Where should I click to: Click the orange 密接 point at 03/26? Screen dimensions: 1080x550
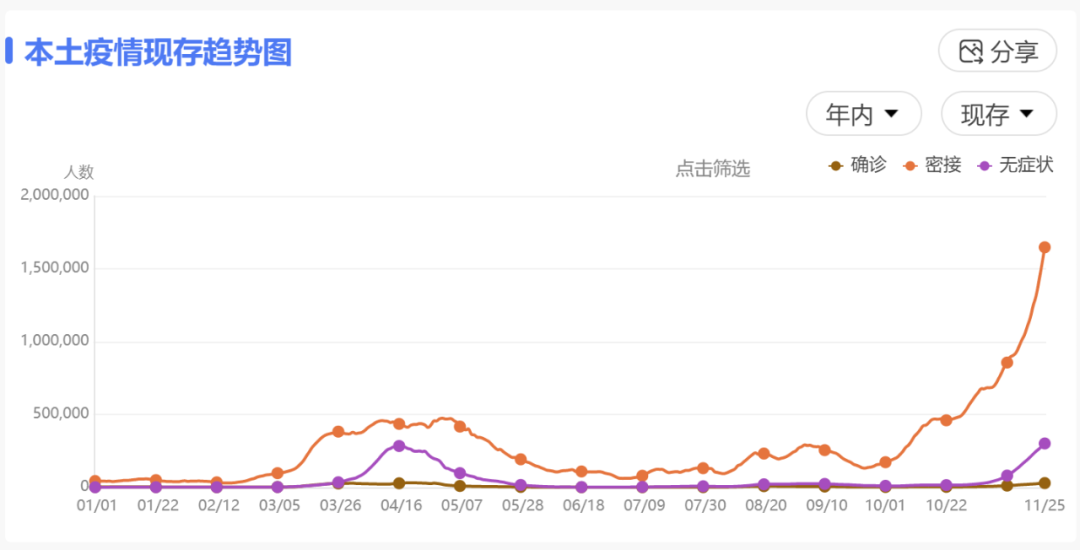338,432
